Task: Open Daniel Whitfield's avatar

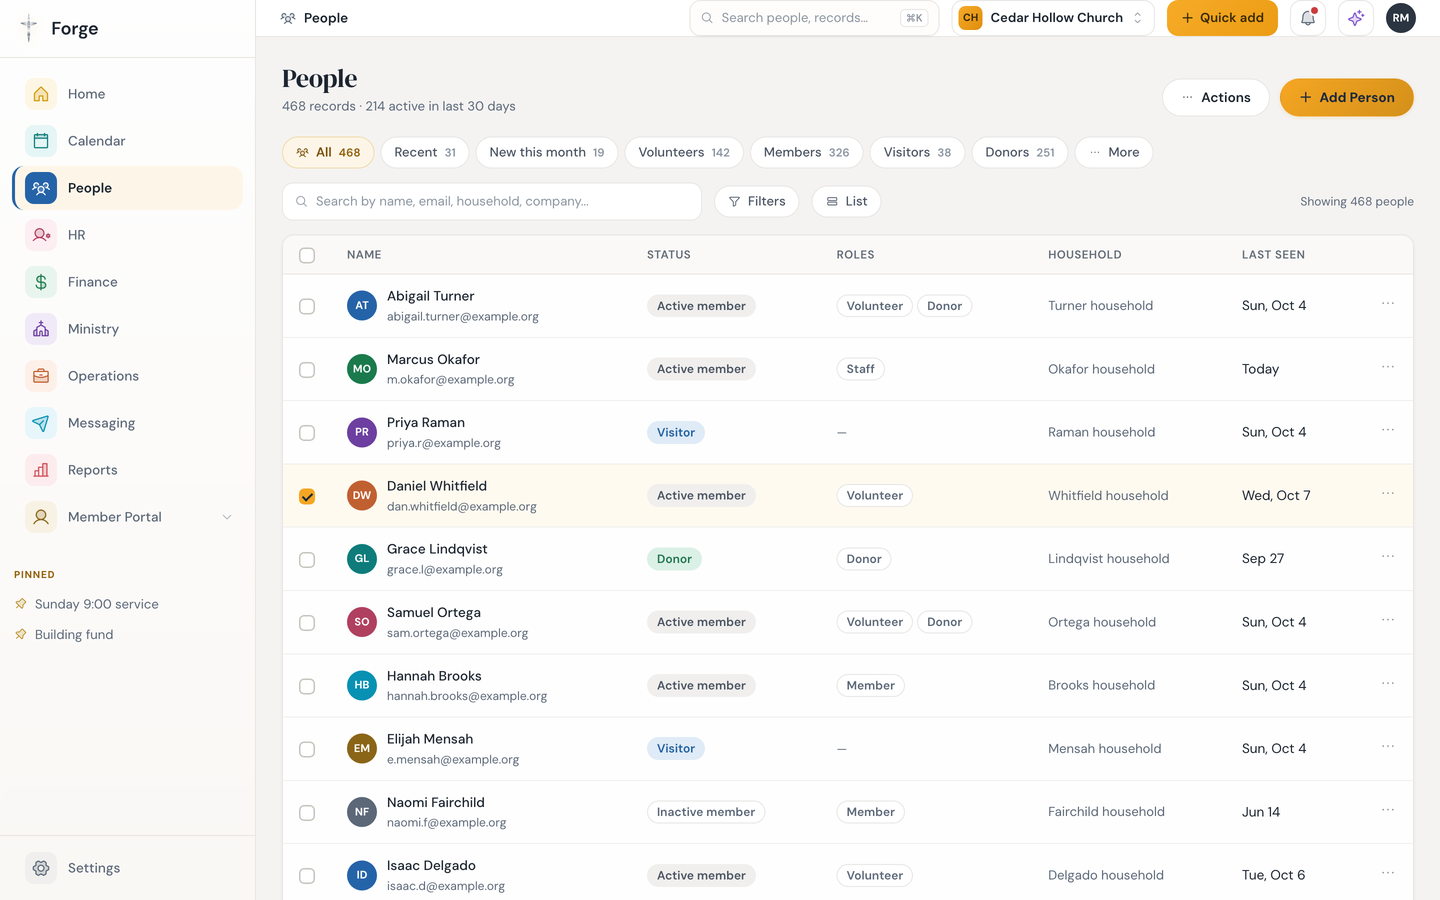Action: click(x=362, y=495)
